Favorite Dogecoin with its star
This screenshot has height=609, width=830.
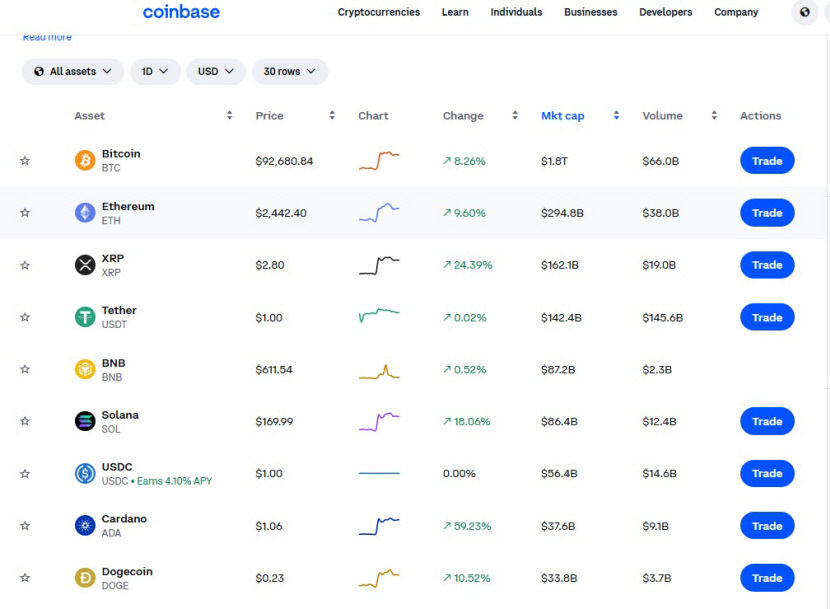[x=25, y=578]
